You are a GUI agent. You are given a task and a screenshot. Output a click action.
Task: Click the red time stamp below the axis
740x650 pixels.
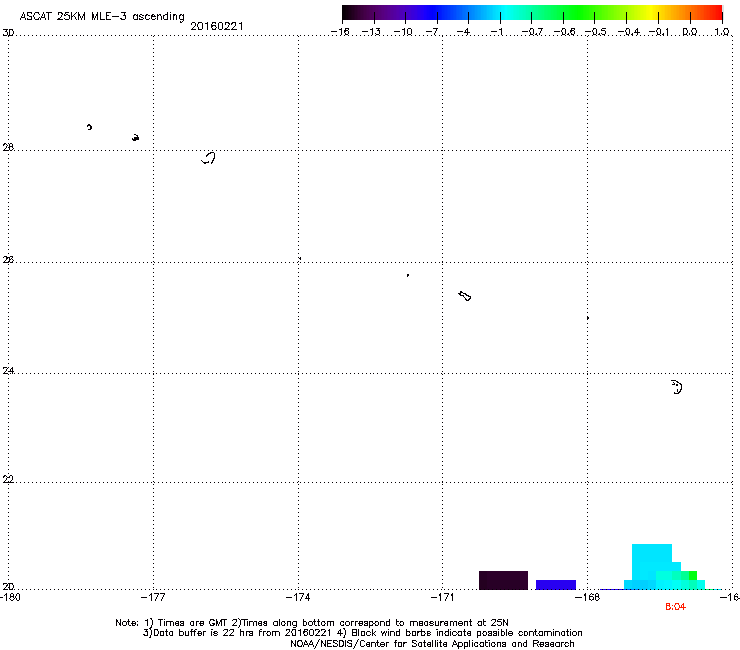pos(675,607)
